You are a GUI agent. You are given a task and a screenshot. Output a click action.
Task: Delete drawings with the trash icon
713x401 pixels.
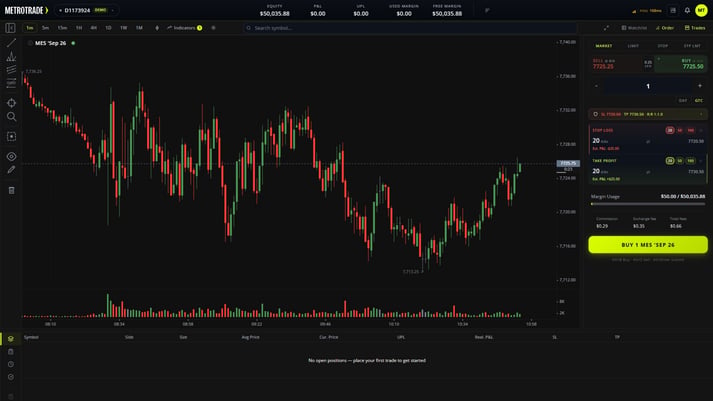tap(11, 190)
